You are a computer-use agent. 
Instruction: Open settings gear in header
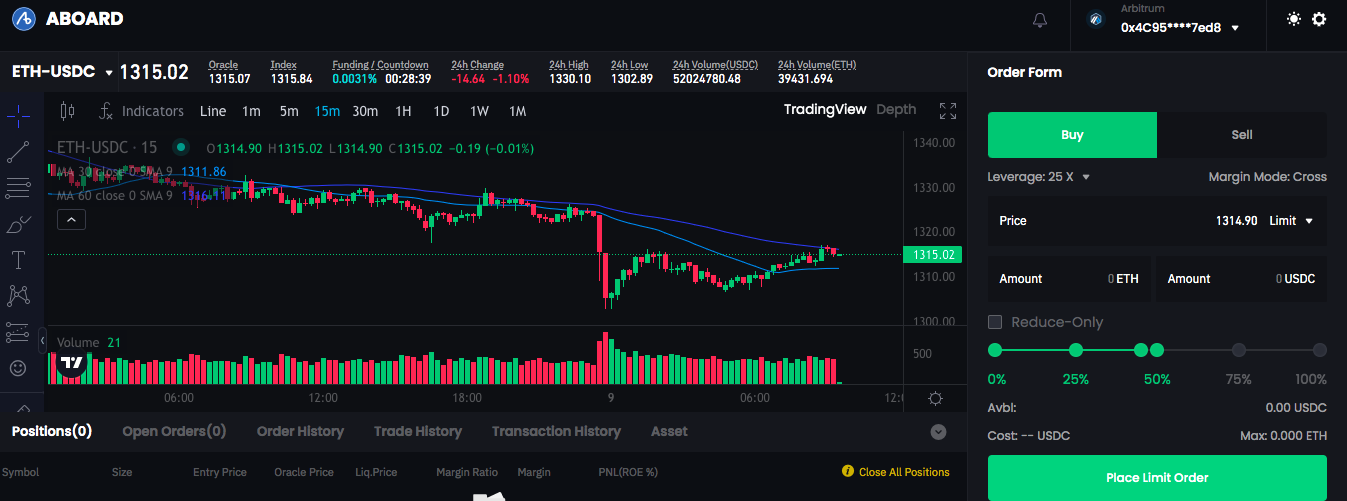pyautogui.click(x=1319, y=19)
